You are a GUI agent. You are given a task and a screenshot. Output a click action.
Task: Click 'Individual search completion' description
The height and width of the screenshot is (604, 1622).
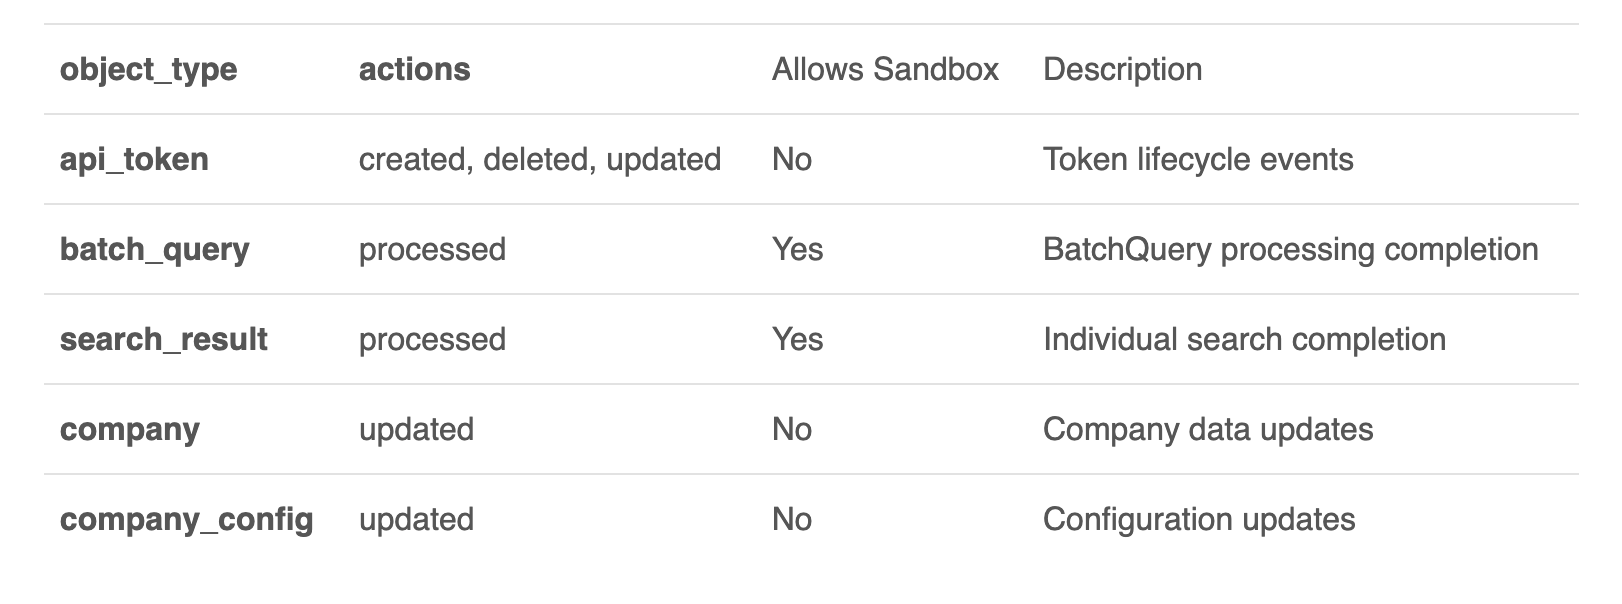tap(1245, 340)
